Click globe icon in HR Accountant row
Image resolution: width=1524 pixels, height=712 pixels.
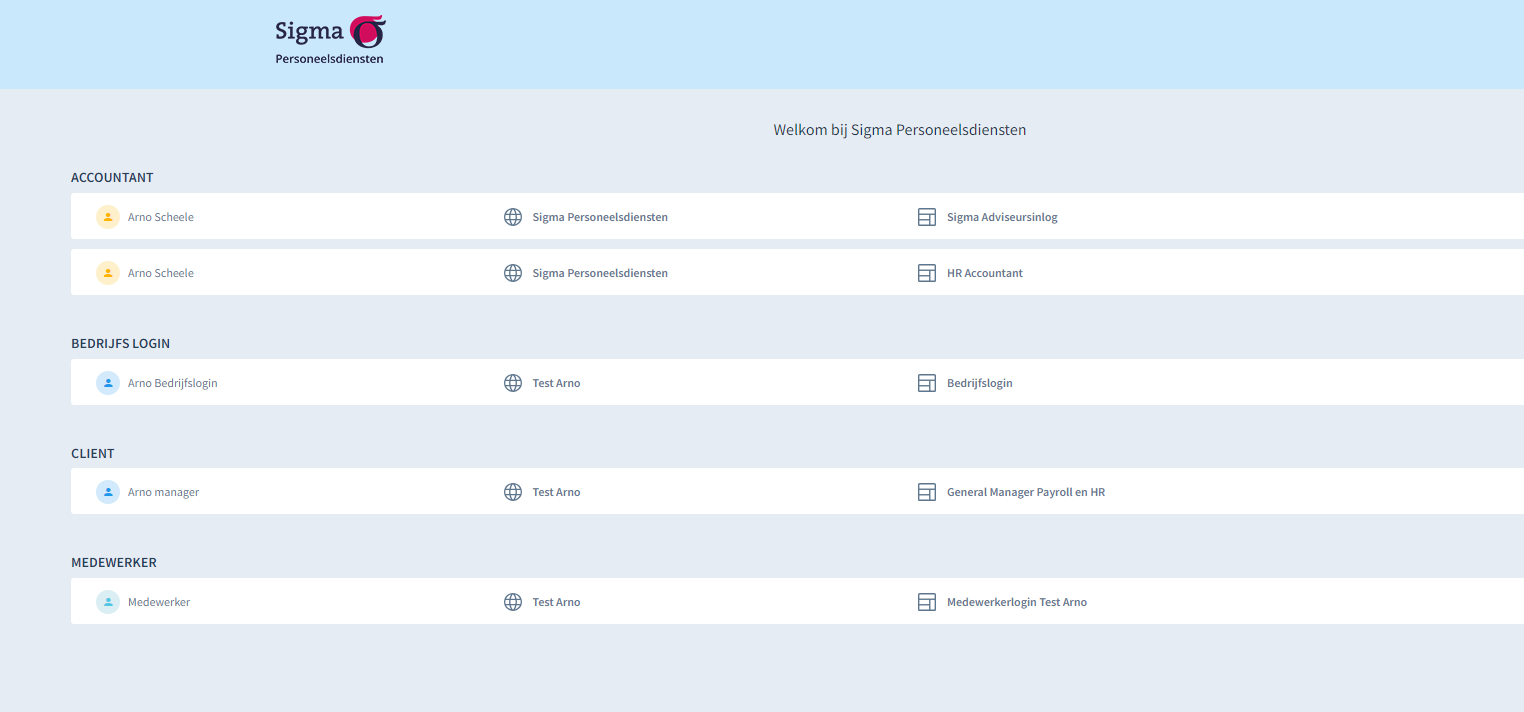[513, 273]
